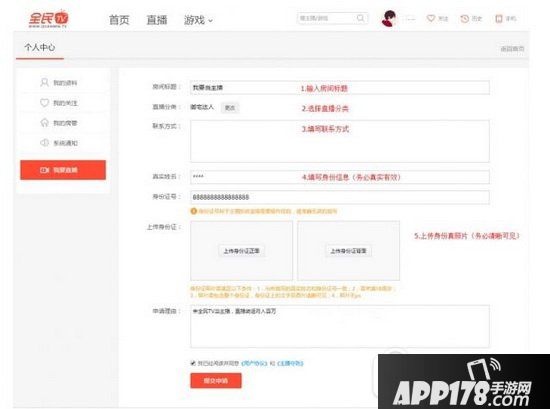Click the person icon for 我的资料
550x409 pixels.
(44, 82)
